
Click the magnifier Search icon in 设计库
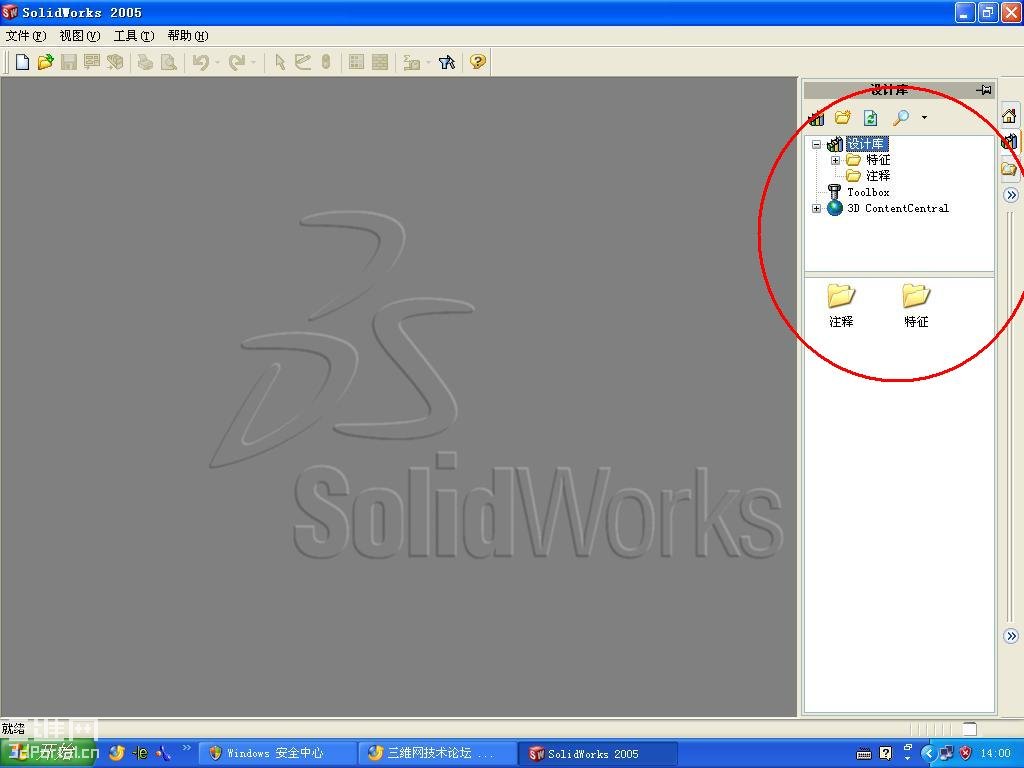(x=901, y=118)
